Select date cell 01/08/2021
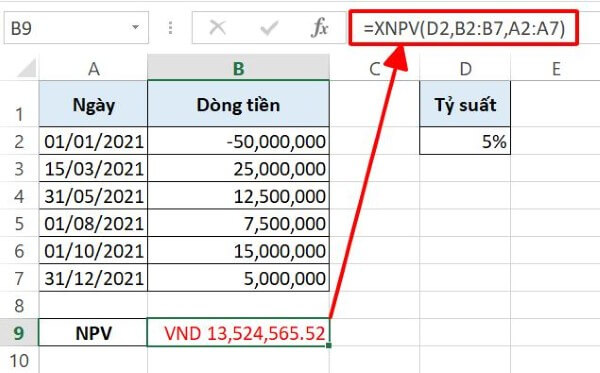This screenshot has height=373, width=600. point(93,223)
